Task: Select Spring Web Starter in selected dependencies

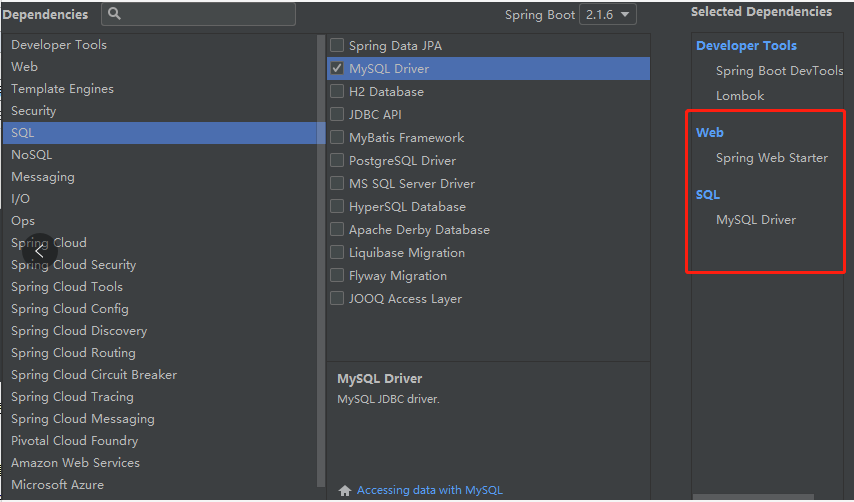Action: pyautogui.click(x=772, y=158)
